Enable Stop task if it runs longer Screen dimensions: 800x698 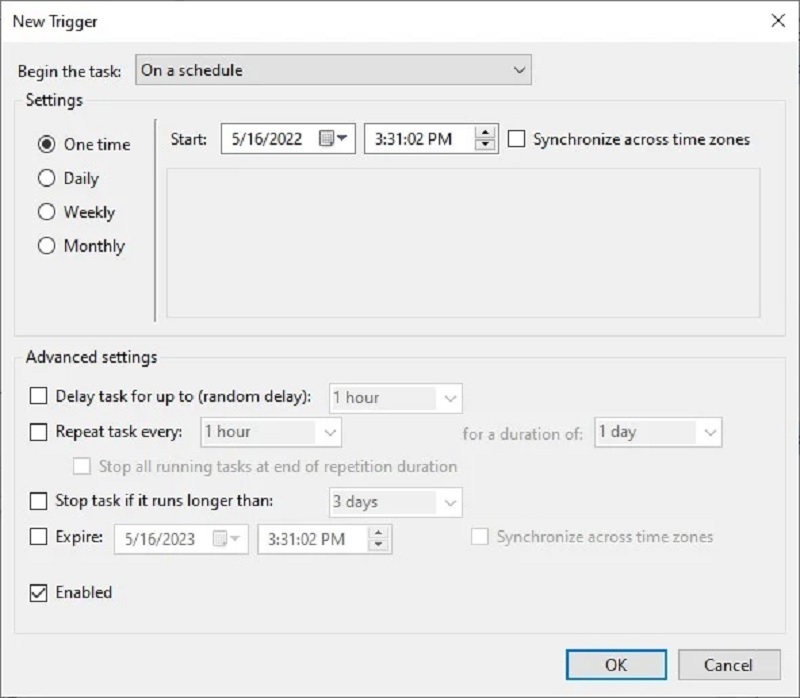tap(39, 500)
